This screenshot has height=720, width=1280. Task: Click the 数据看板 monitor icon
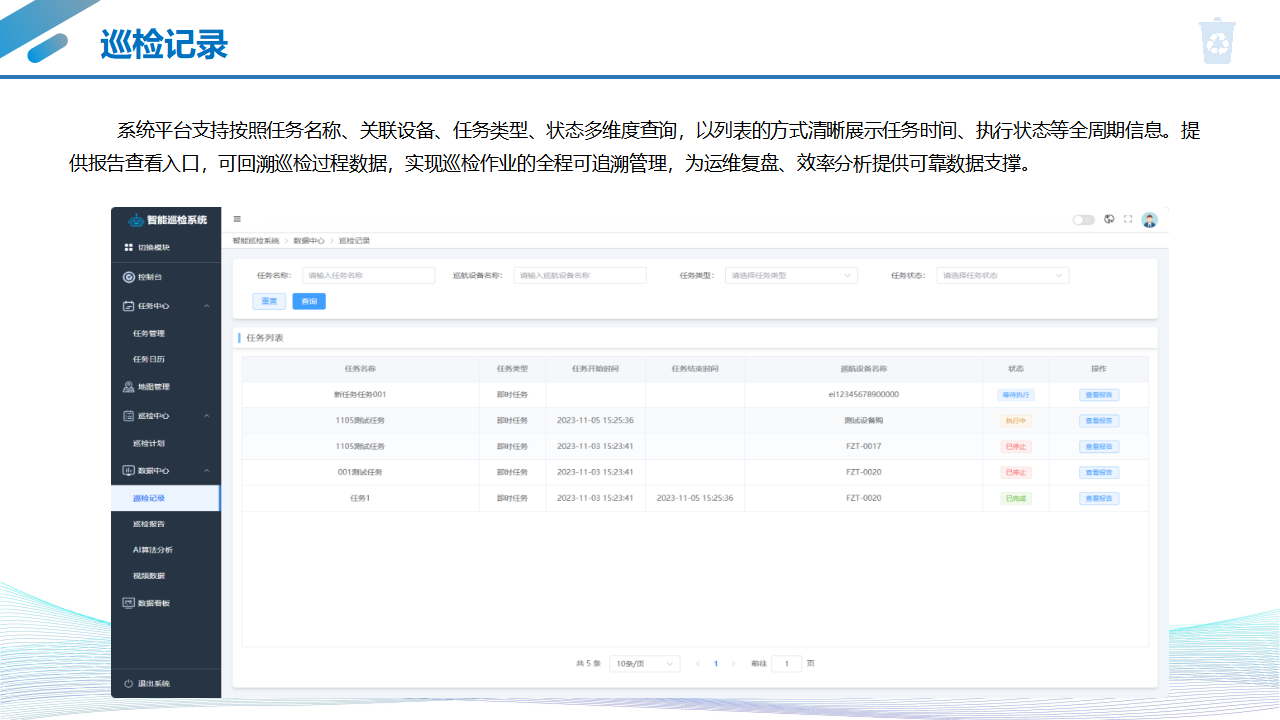pos(128,603)
